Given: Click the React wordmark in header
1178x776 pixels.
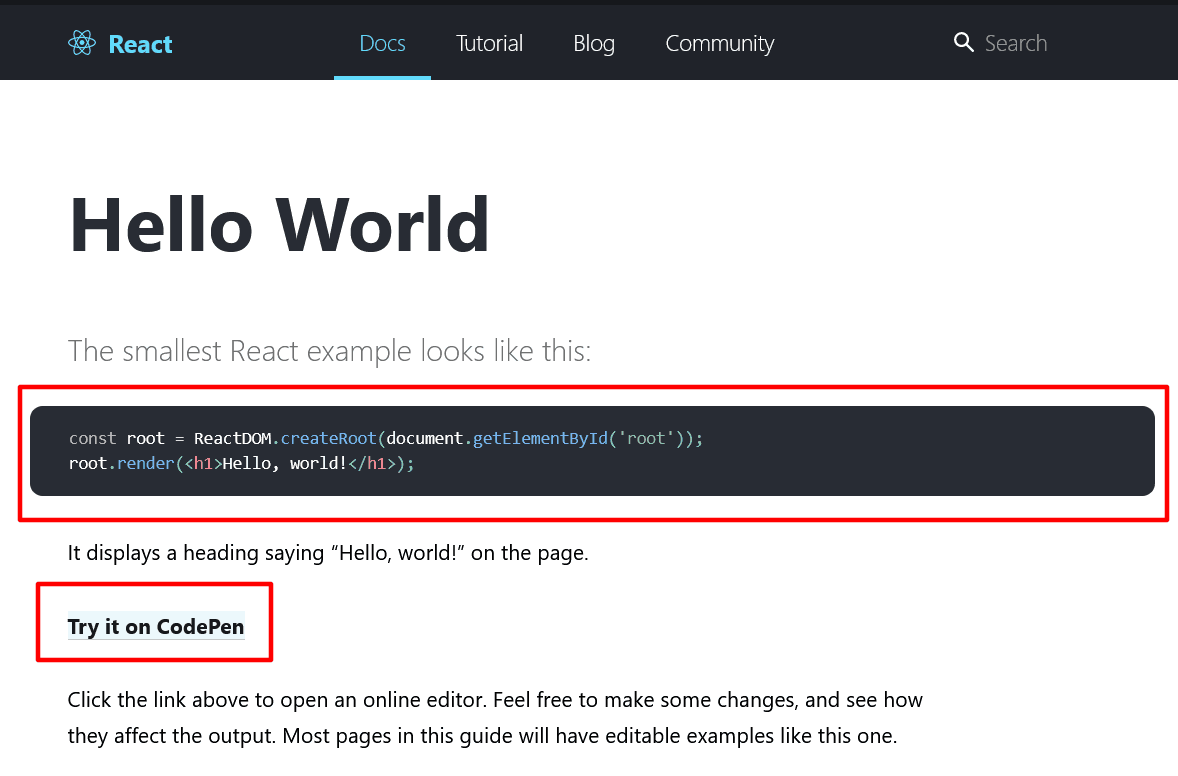Looking at the screenshot, I should (x=140, y=44).
